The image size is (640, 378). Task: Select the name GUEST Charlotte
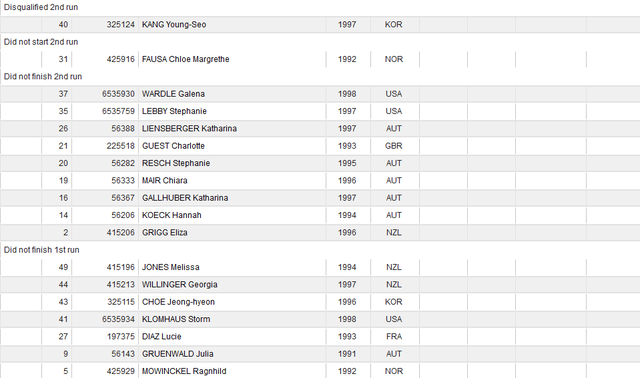tap(173, 146)
